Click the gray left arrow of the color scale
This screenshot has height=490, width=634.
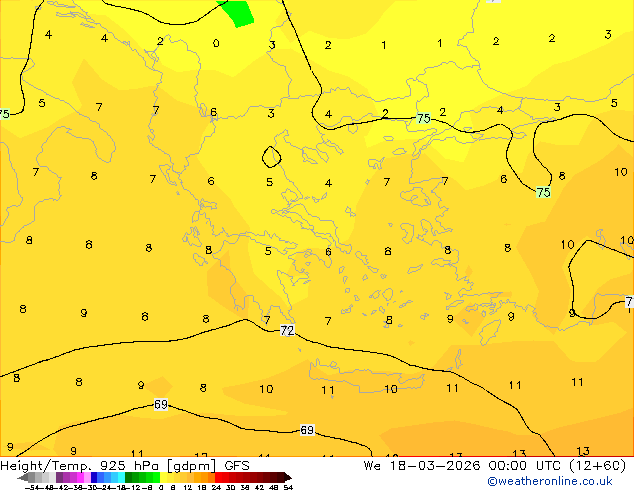(x=23, y=477)
